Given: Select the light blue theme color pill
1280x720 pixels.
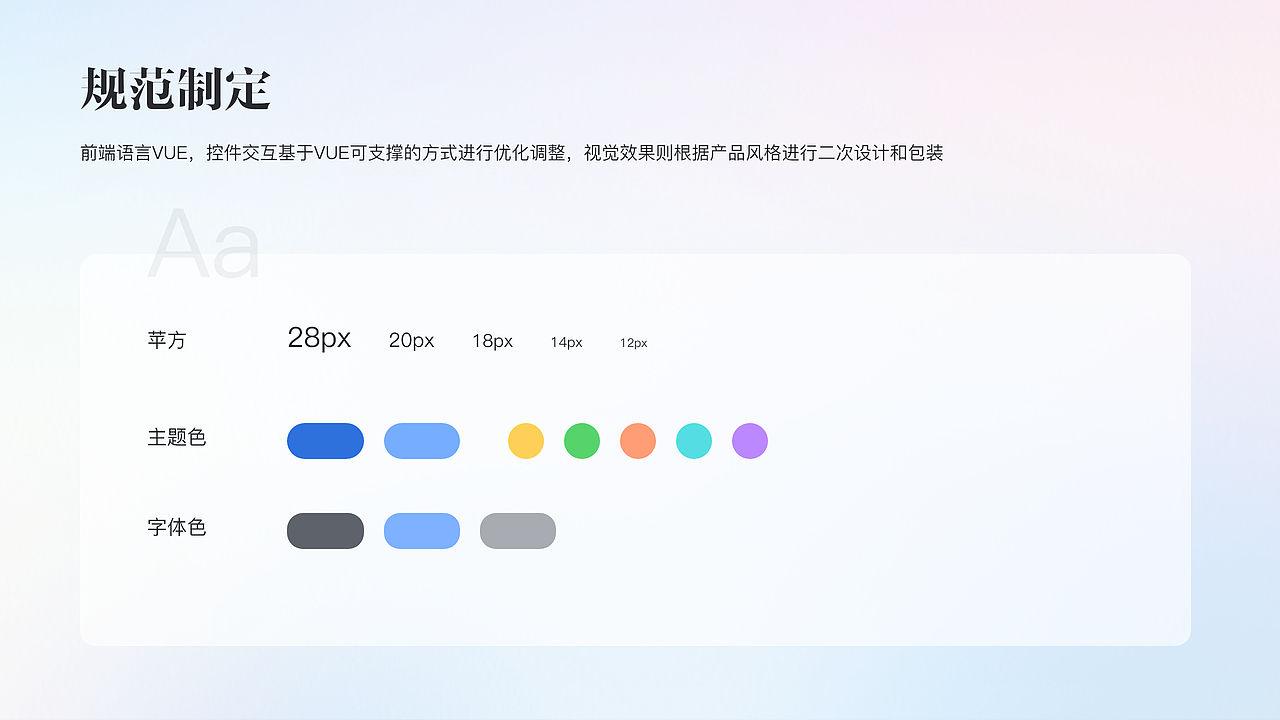Looking at the screenshot, I should pos(421,440).
